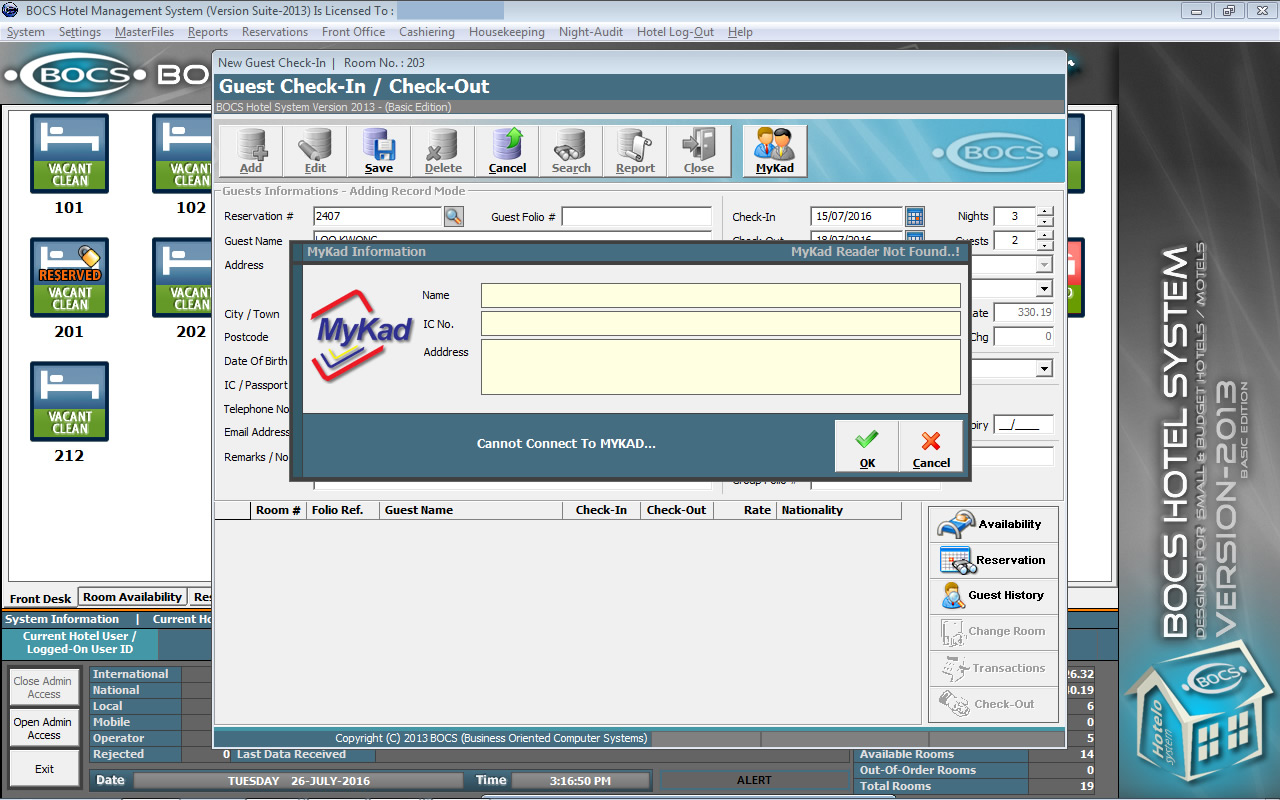Click the Check-In date field
Viewport: 1280px width, 800px height.
857,216
